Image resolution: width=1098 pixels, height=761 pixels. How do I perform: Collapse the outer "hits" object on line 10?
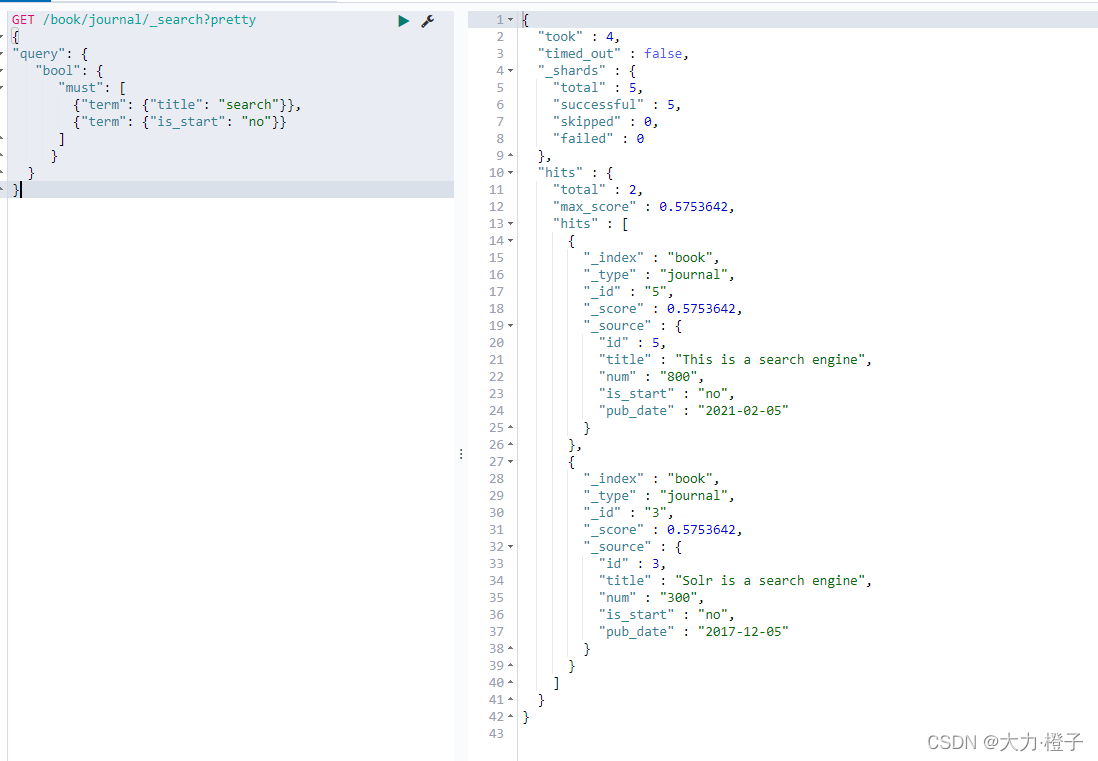click(510, 173)
